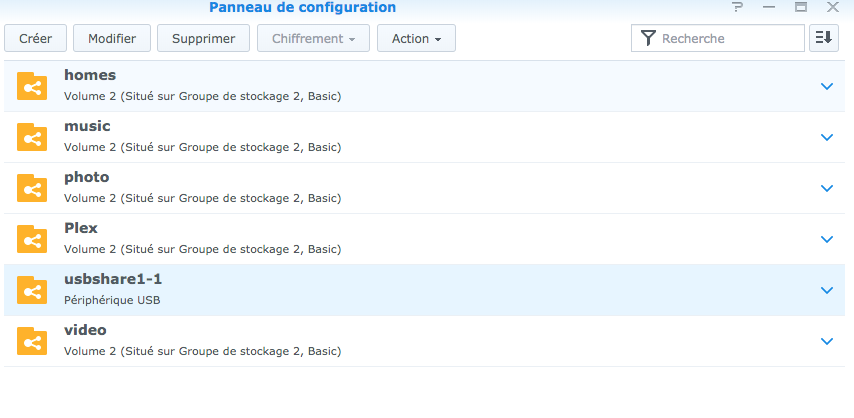
Task: Click the filter funnel icon in search box
Action: pyautogui.click(x=648, y=38)
